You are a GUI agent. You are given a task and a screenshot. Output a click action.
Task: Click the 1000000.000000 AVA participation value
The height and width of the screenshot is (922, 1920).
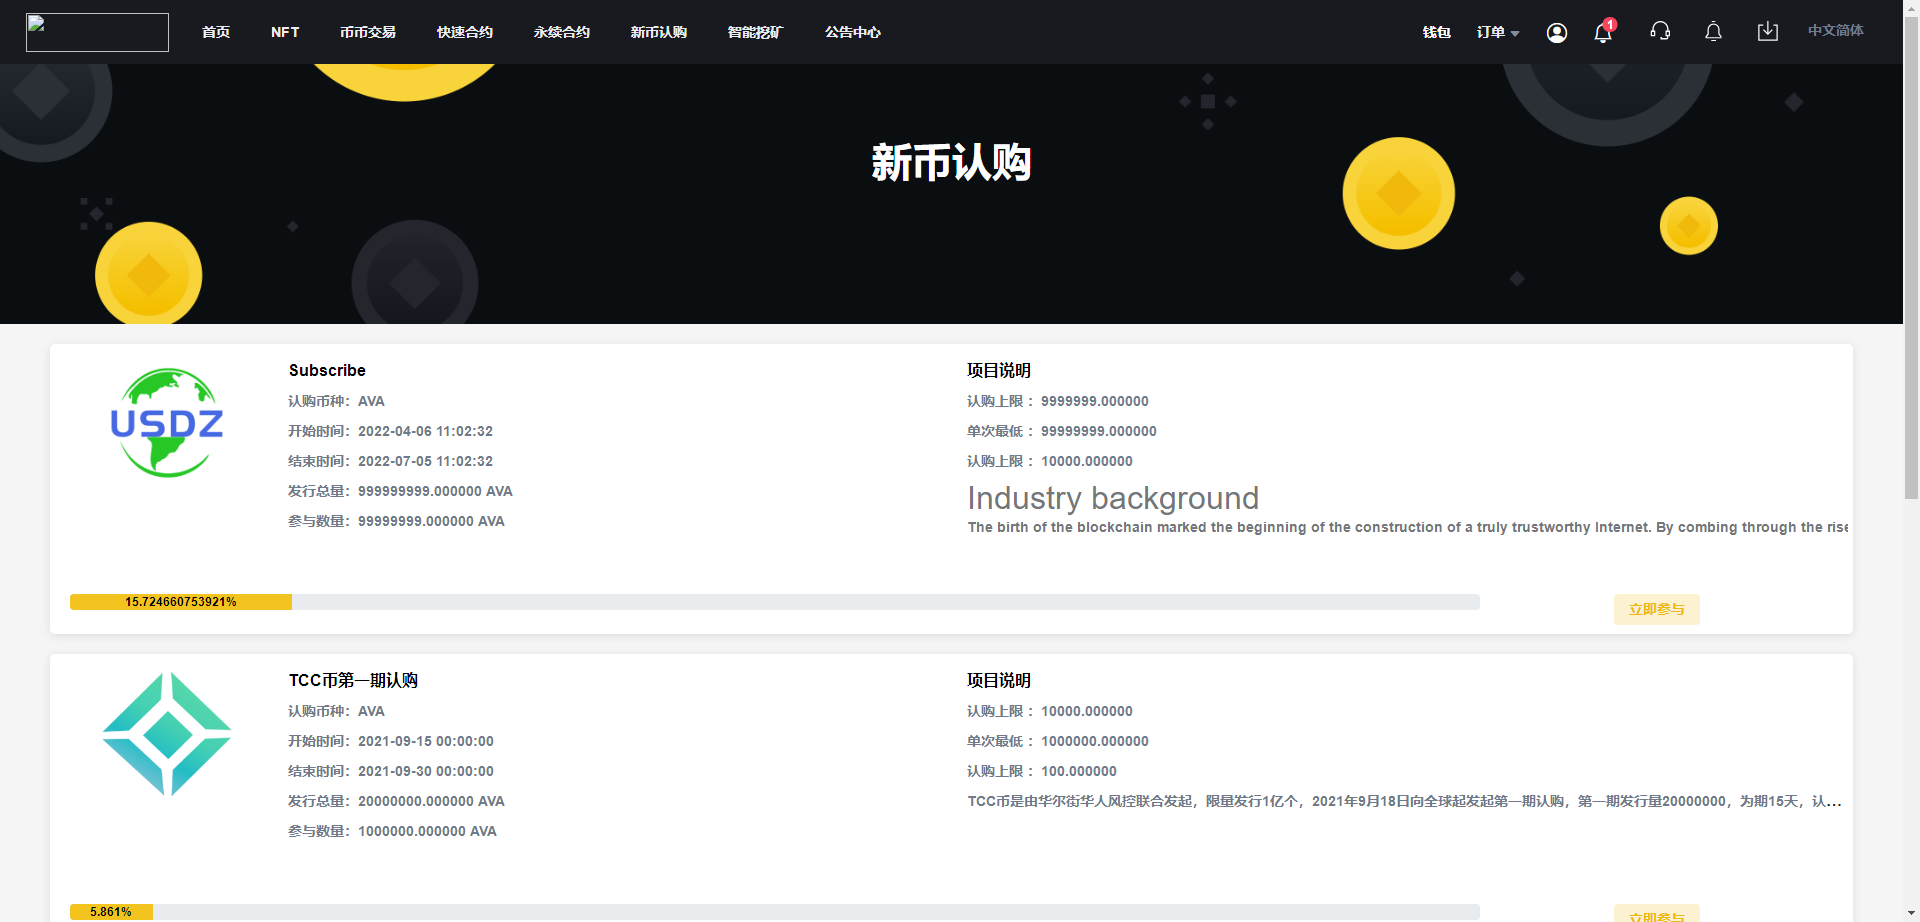click(427, 832)
